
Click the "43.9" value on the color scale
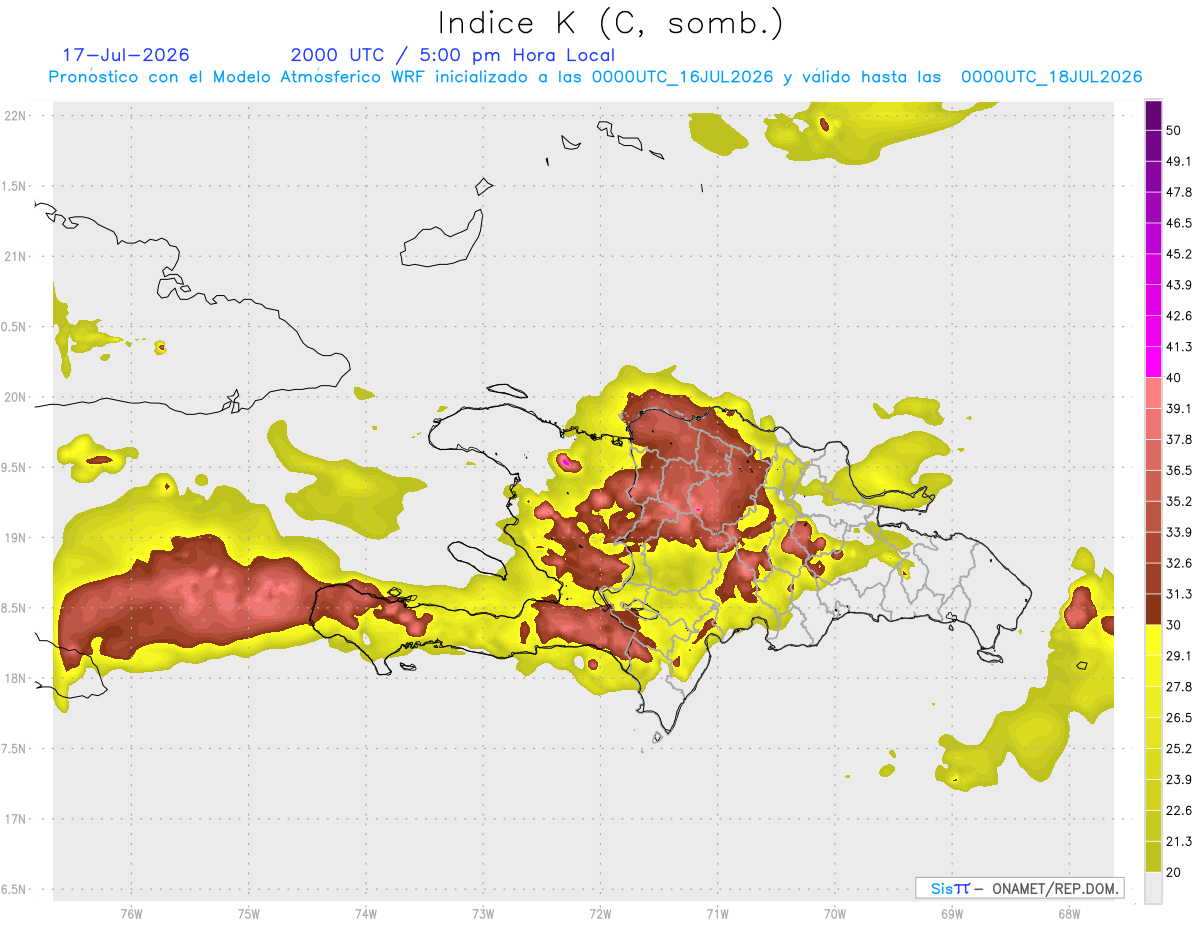1178,285
